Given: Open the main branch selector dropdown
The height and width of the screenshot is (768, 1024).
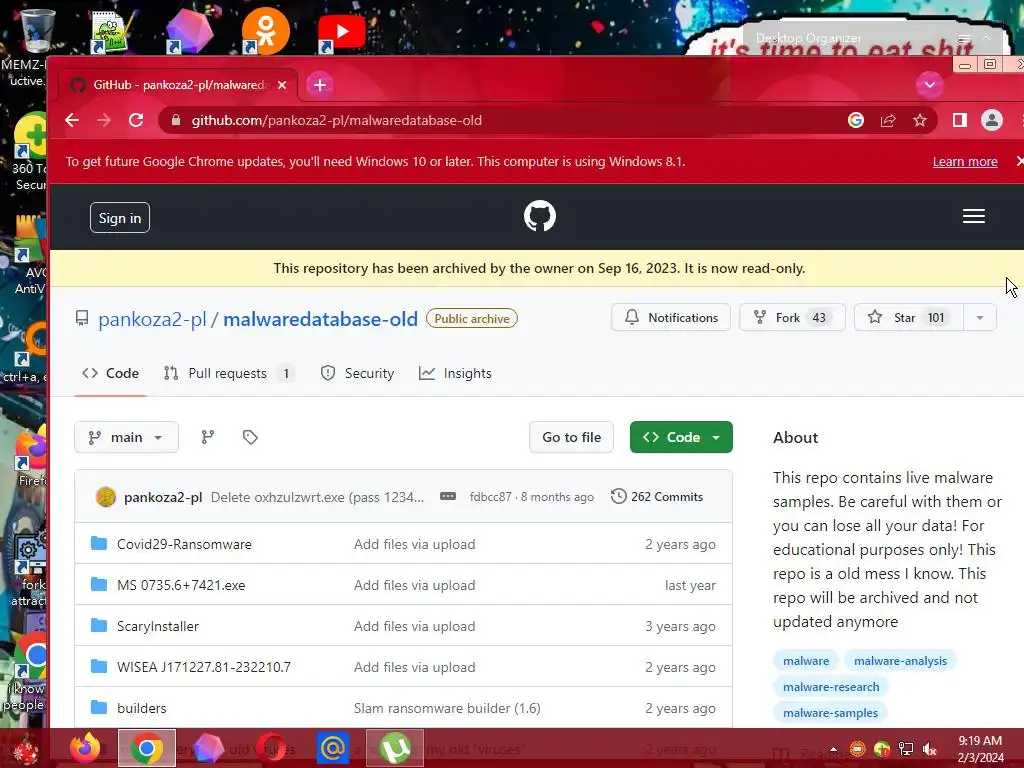Looking at the screenshot, I should click(x=126, y=438).
